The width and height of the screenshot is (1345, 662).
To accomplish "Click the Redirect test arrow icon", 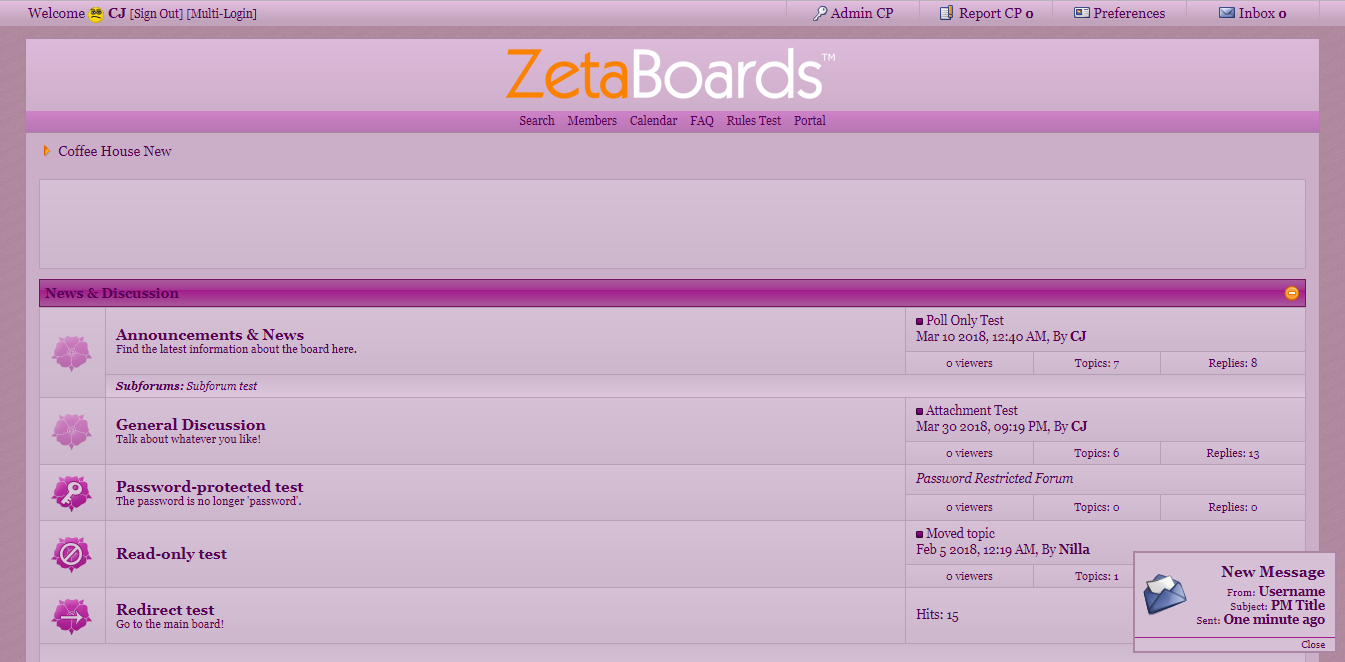I will (x=72, y=616).
